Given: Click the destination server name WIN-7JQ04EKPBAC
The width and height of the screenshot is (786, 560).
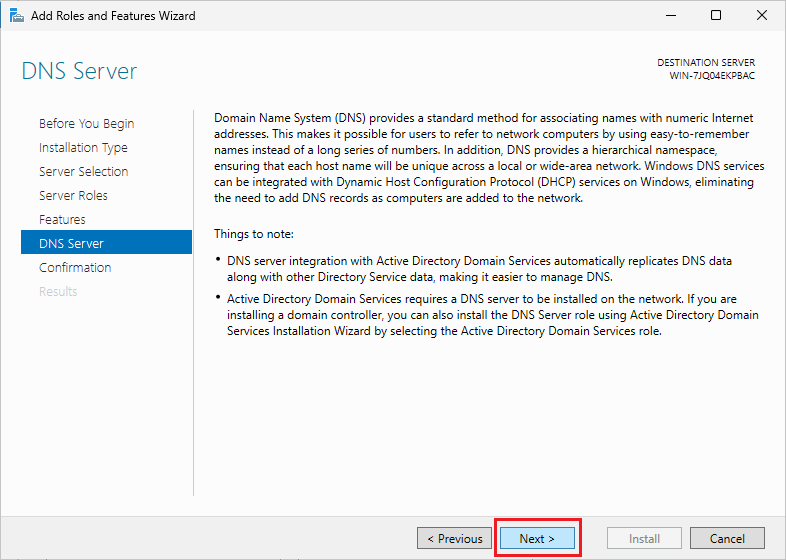Looking at the screenshot, I should click(x=712, y=76).
